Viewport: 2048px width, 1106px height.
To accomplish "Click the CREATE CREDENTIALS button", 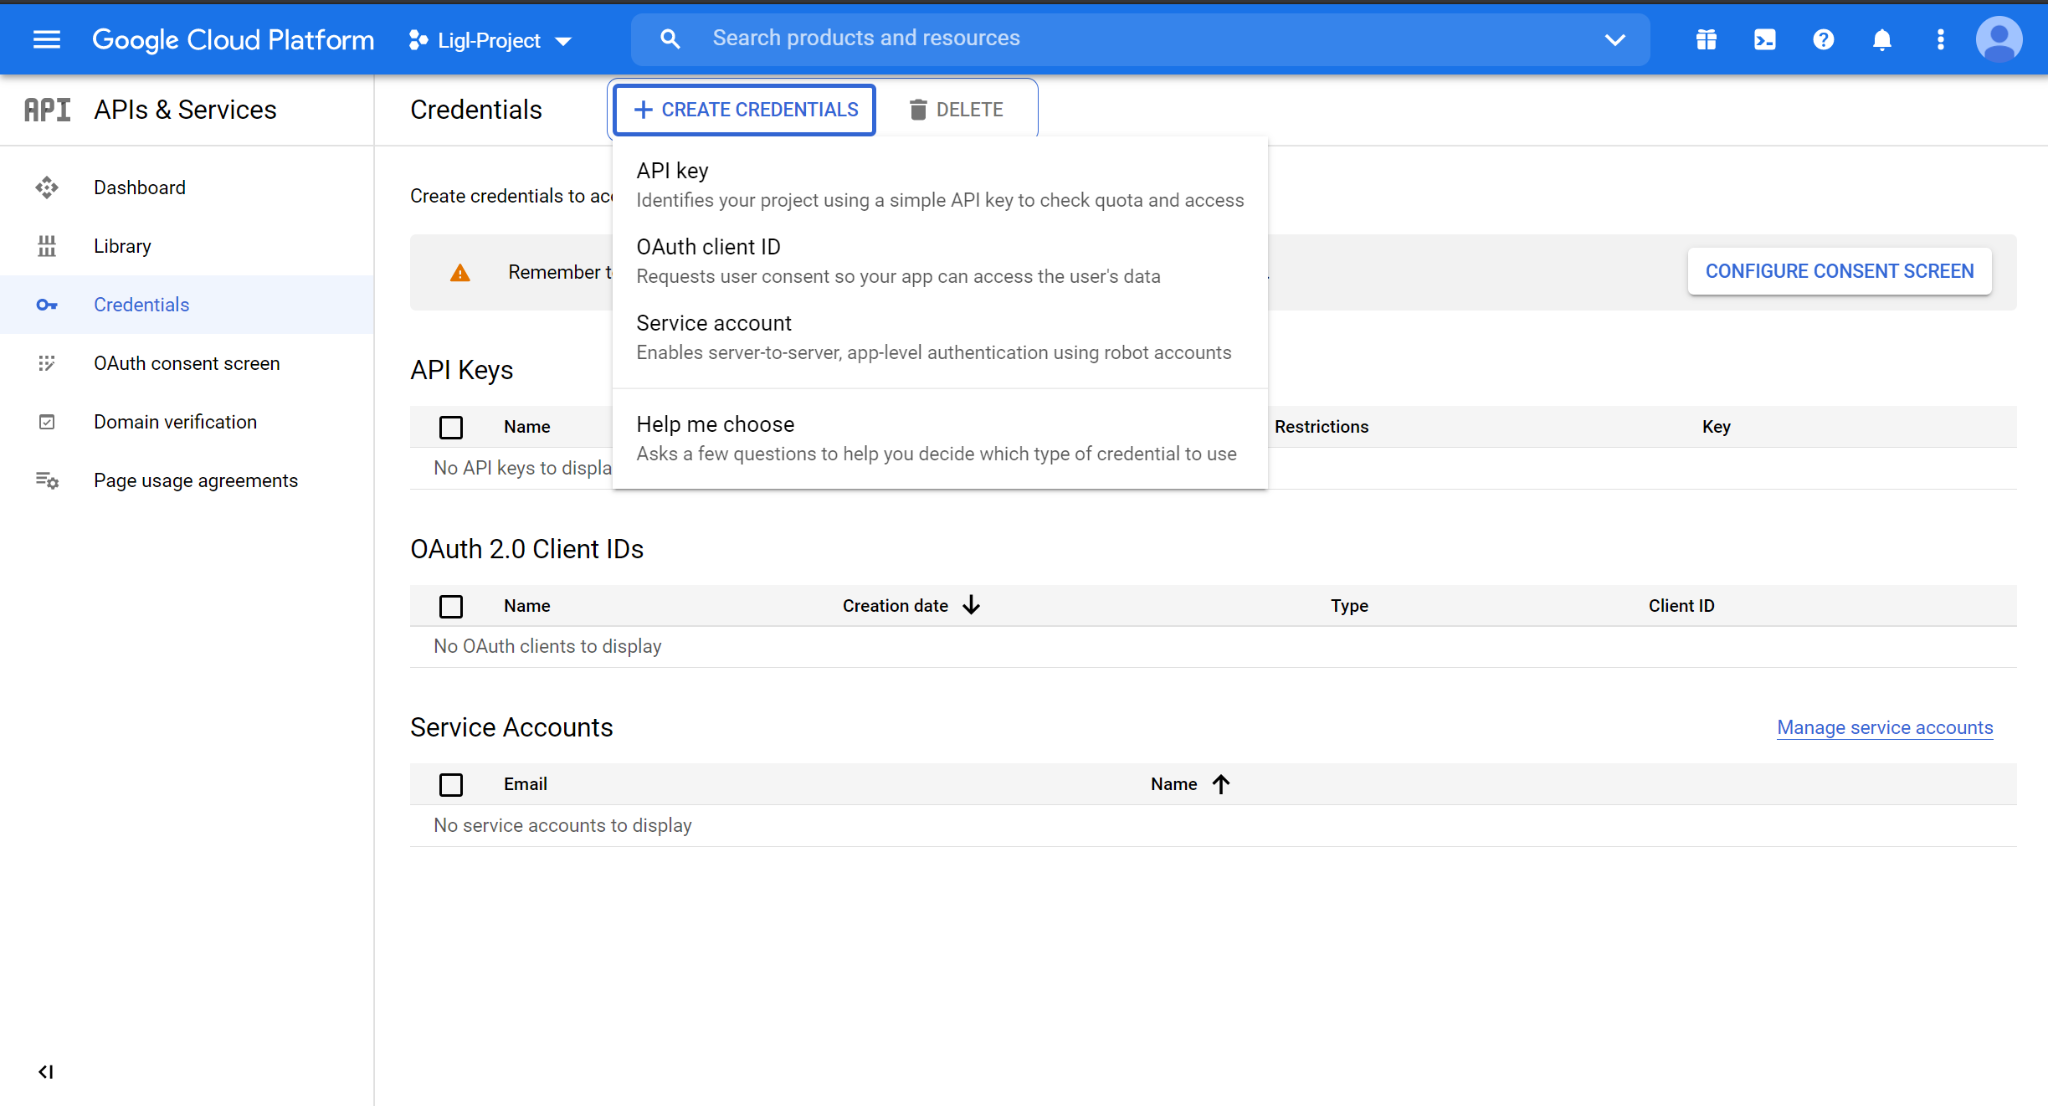I will (745, 110).
